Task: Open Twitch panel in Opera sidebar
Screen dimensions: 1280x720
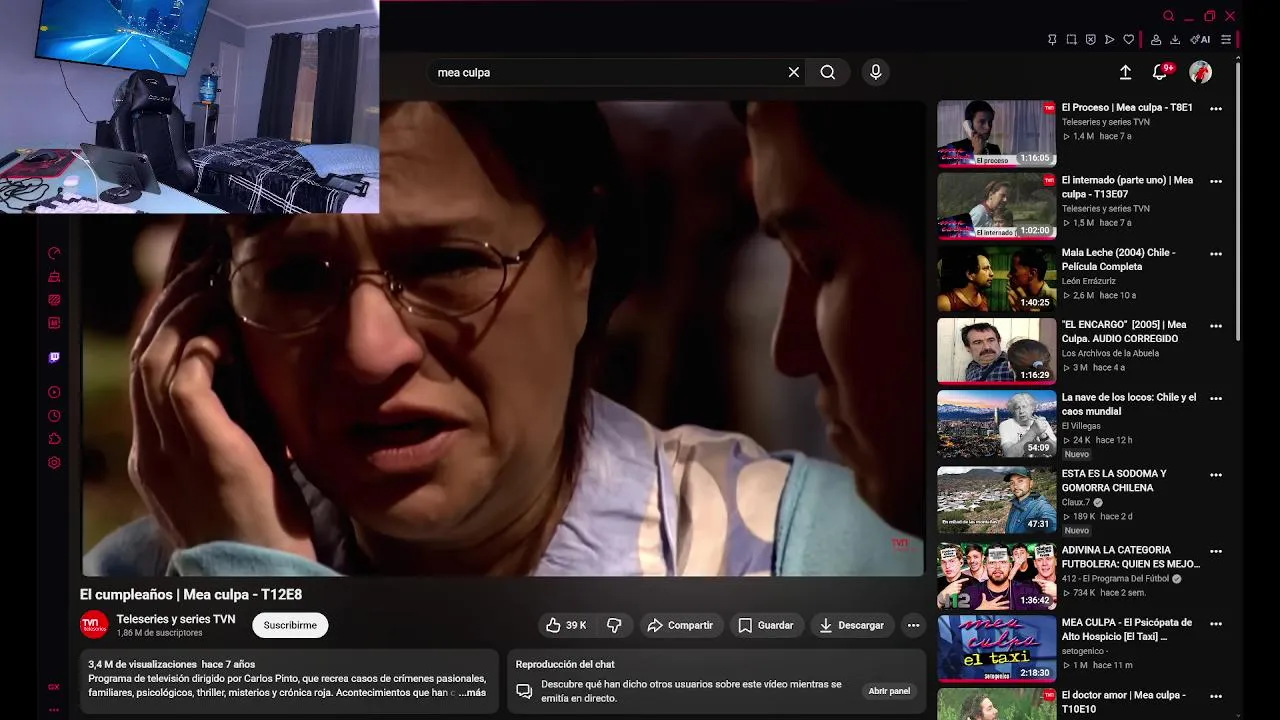Action: [54, 357]
